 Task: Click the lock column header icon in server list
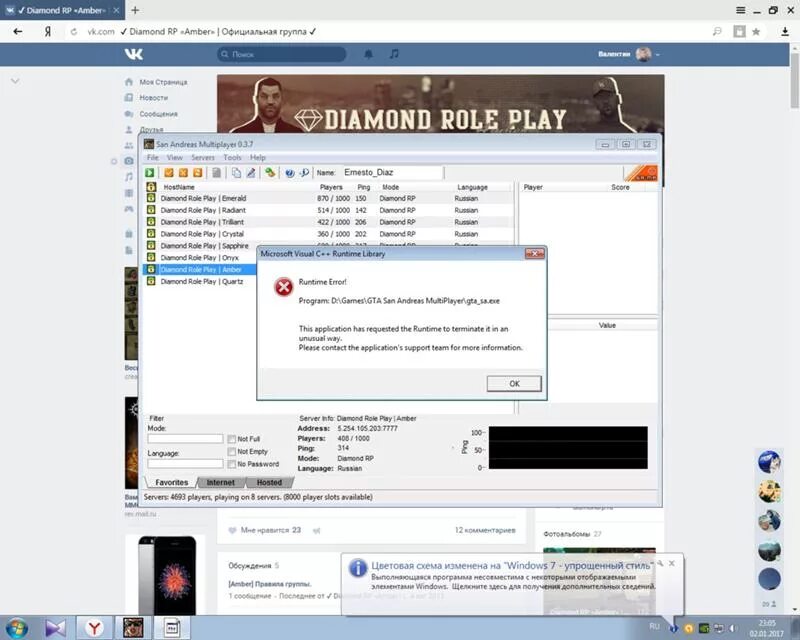click(151, 187)
